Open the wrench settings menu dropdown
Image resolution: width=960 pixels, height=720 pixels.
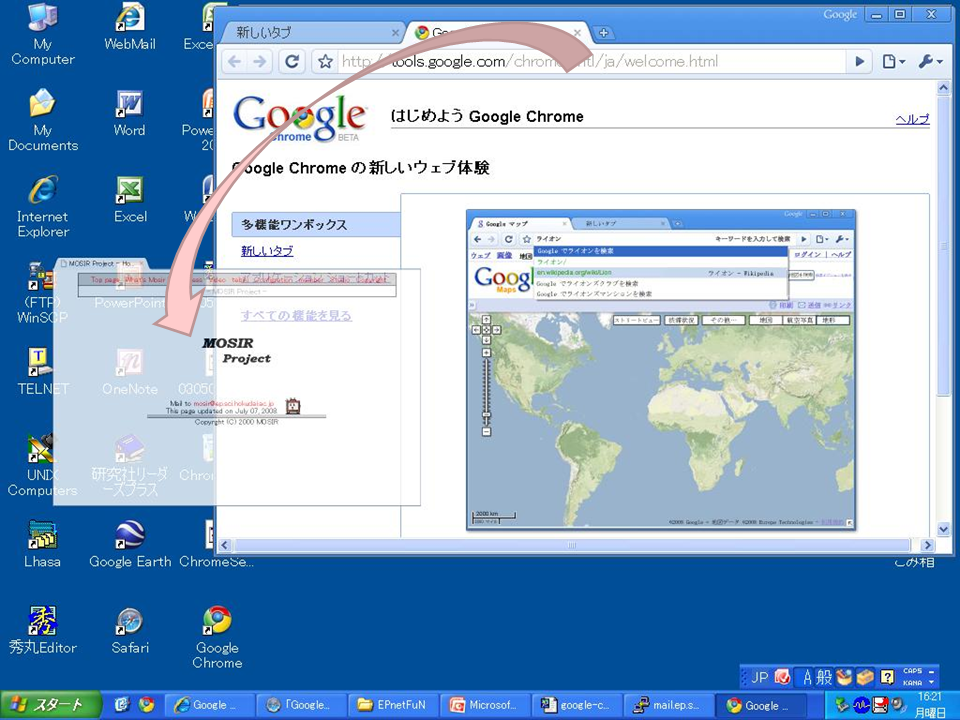(x=929, y=62)
